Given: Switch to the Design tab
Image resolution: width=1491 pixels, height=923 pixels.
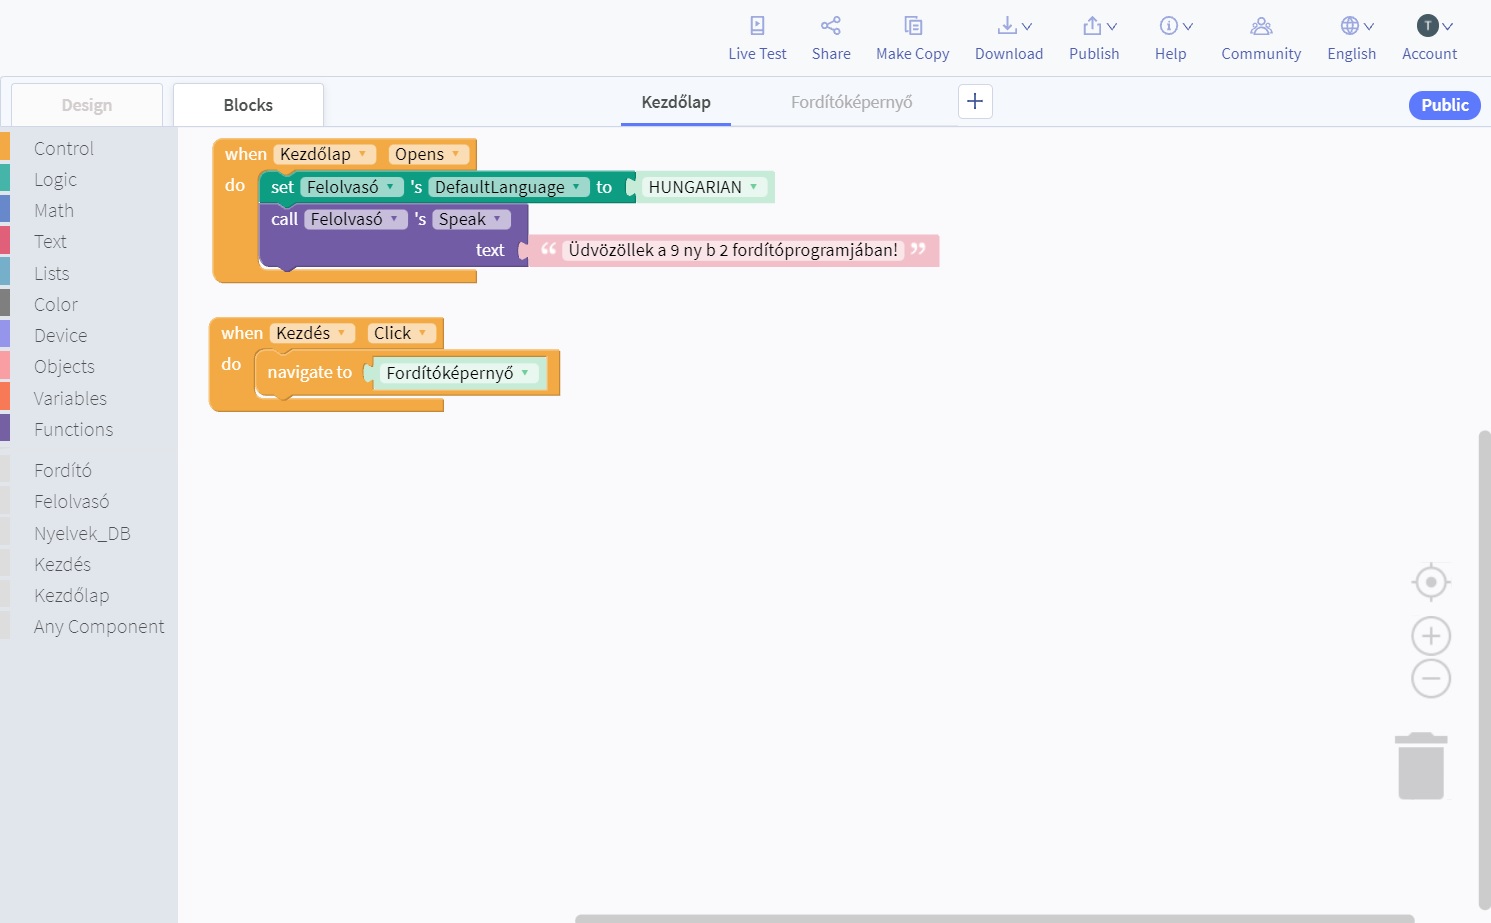Looking at the screenshot, I should [87, 105].
